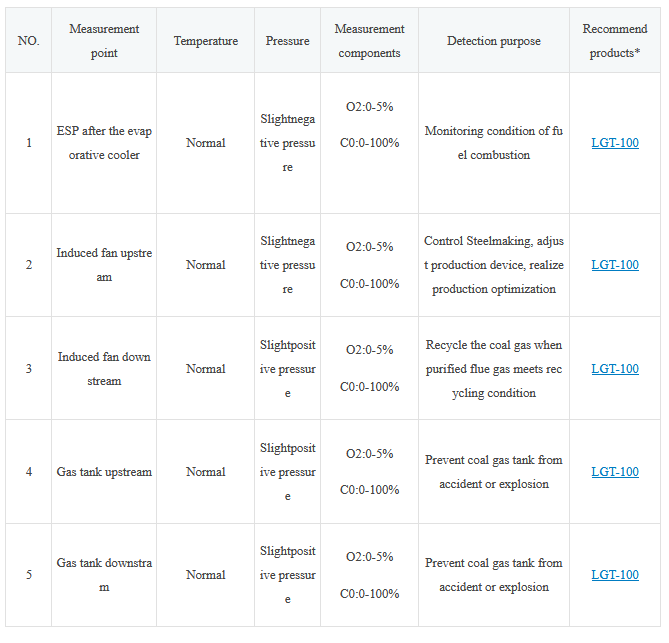Click row 3 Slightpositive pressure cell

click(x=287, y=369)
